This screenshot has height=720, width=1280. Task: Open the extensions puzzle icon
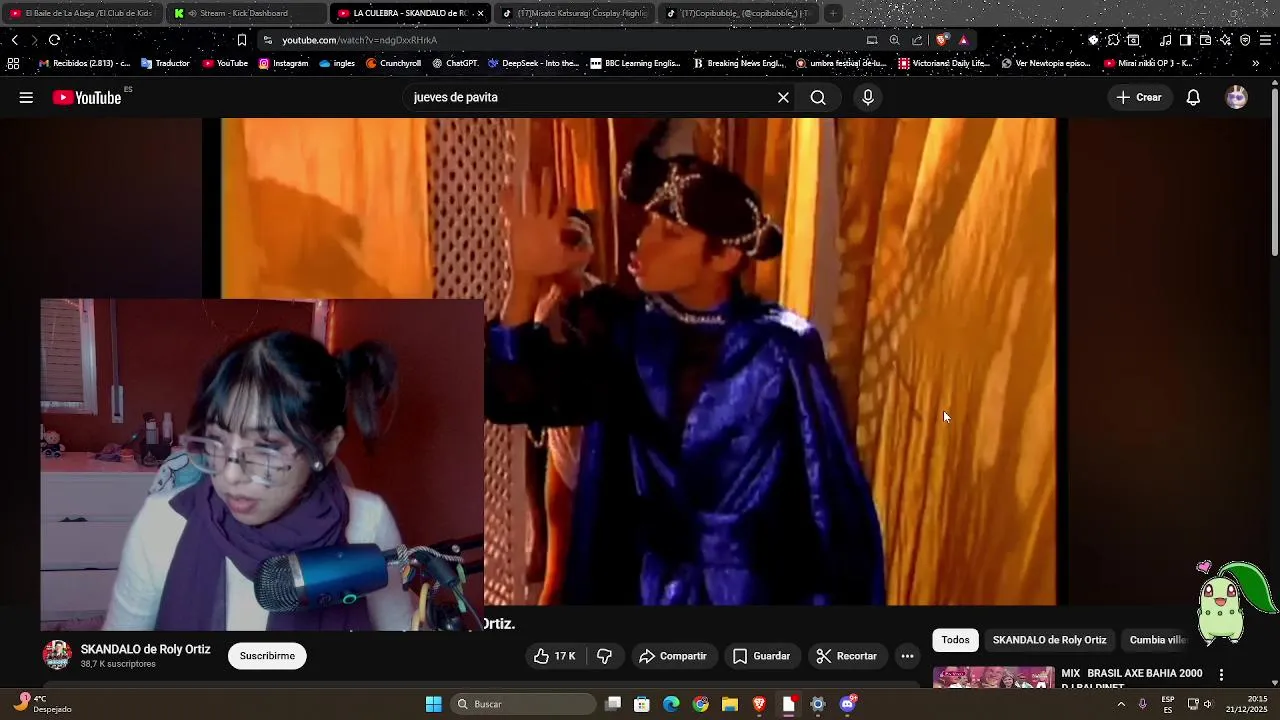click(1113, 40)
